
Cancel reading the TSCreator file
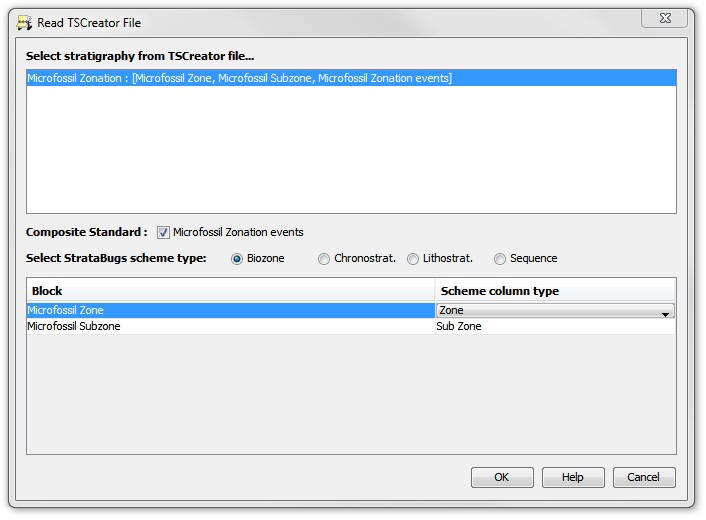point(644,478)
